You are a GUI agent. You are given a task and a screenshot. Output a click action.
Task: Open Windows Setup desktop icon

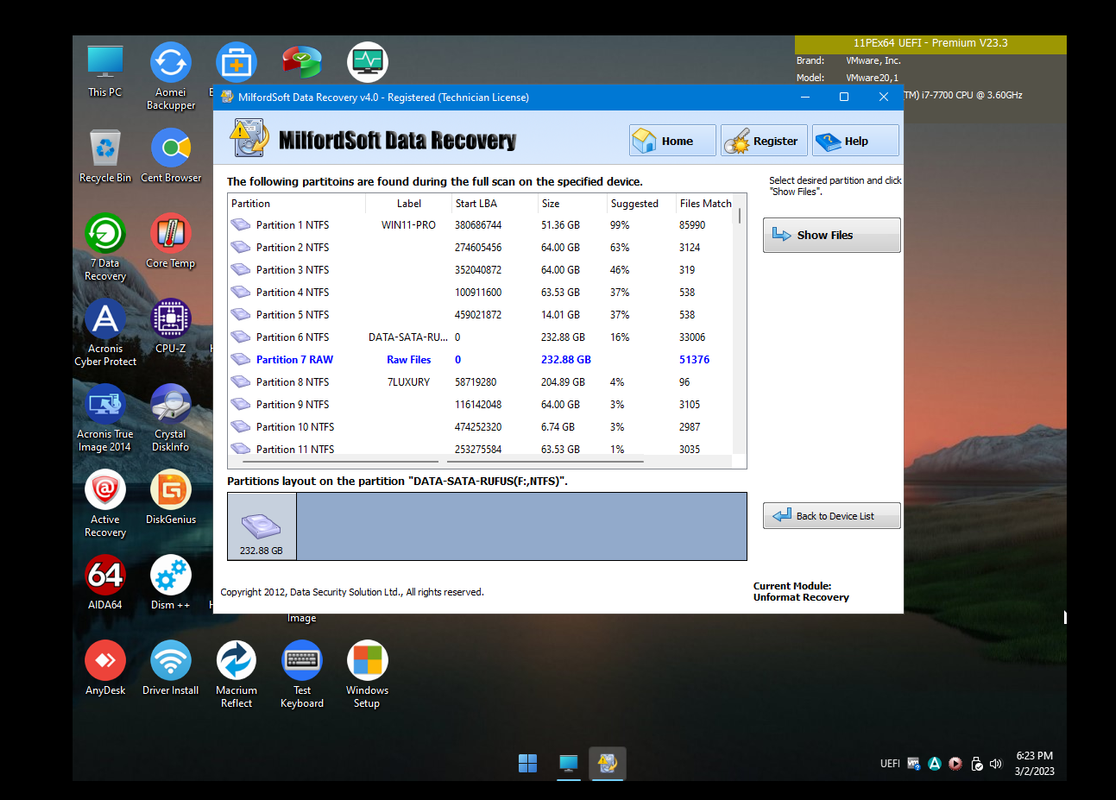coord(367,675)
